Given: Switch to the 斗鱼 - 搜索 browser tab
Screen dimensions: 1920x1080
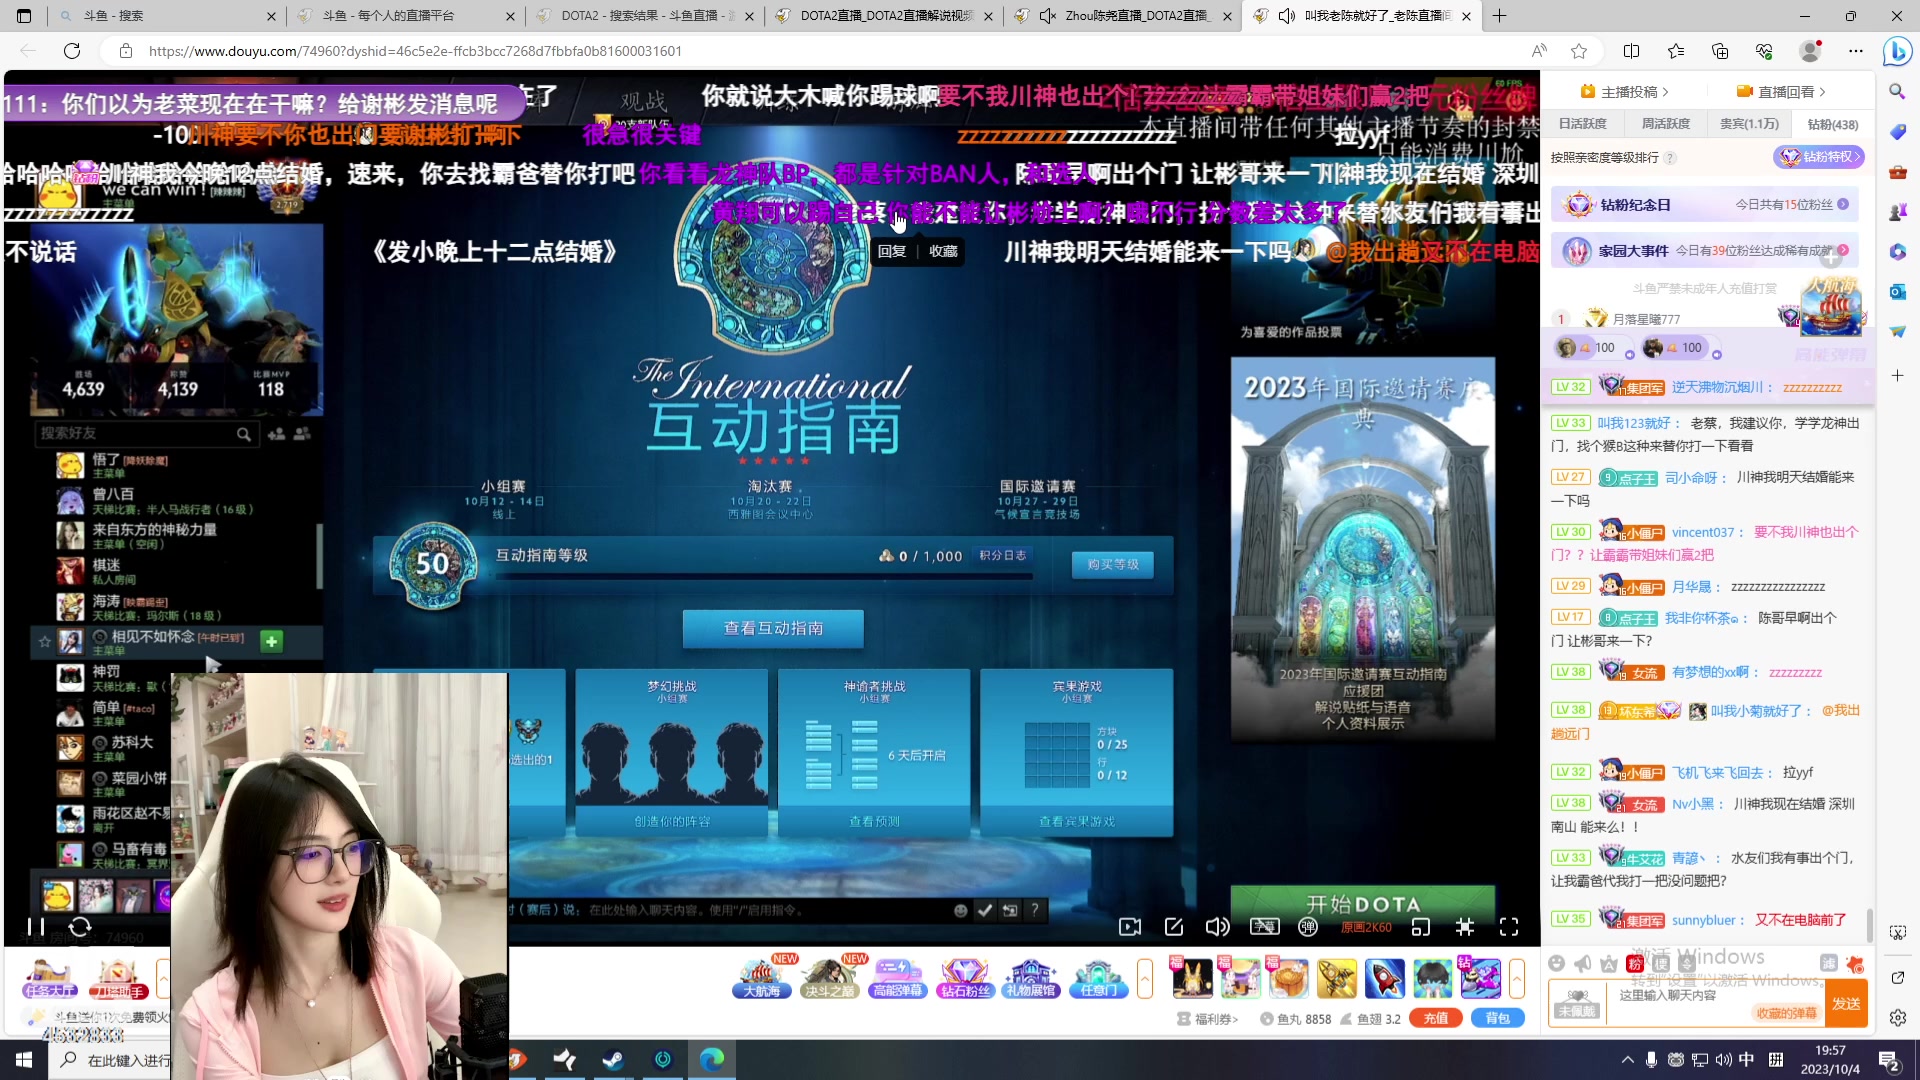Looking at the screenshot, I should pos(166,16).
